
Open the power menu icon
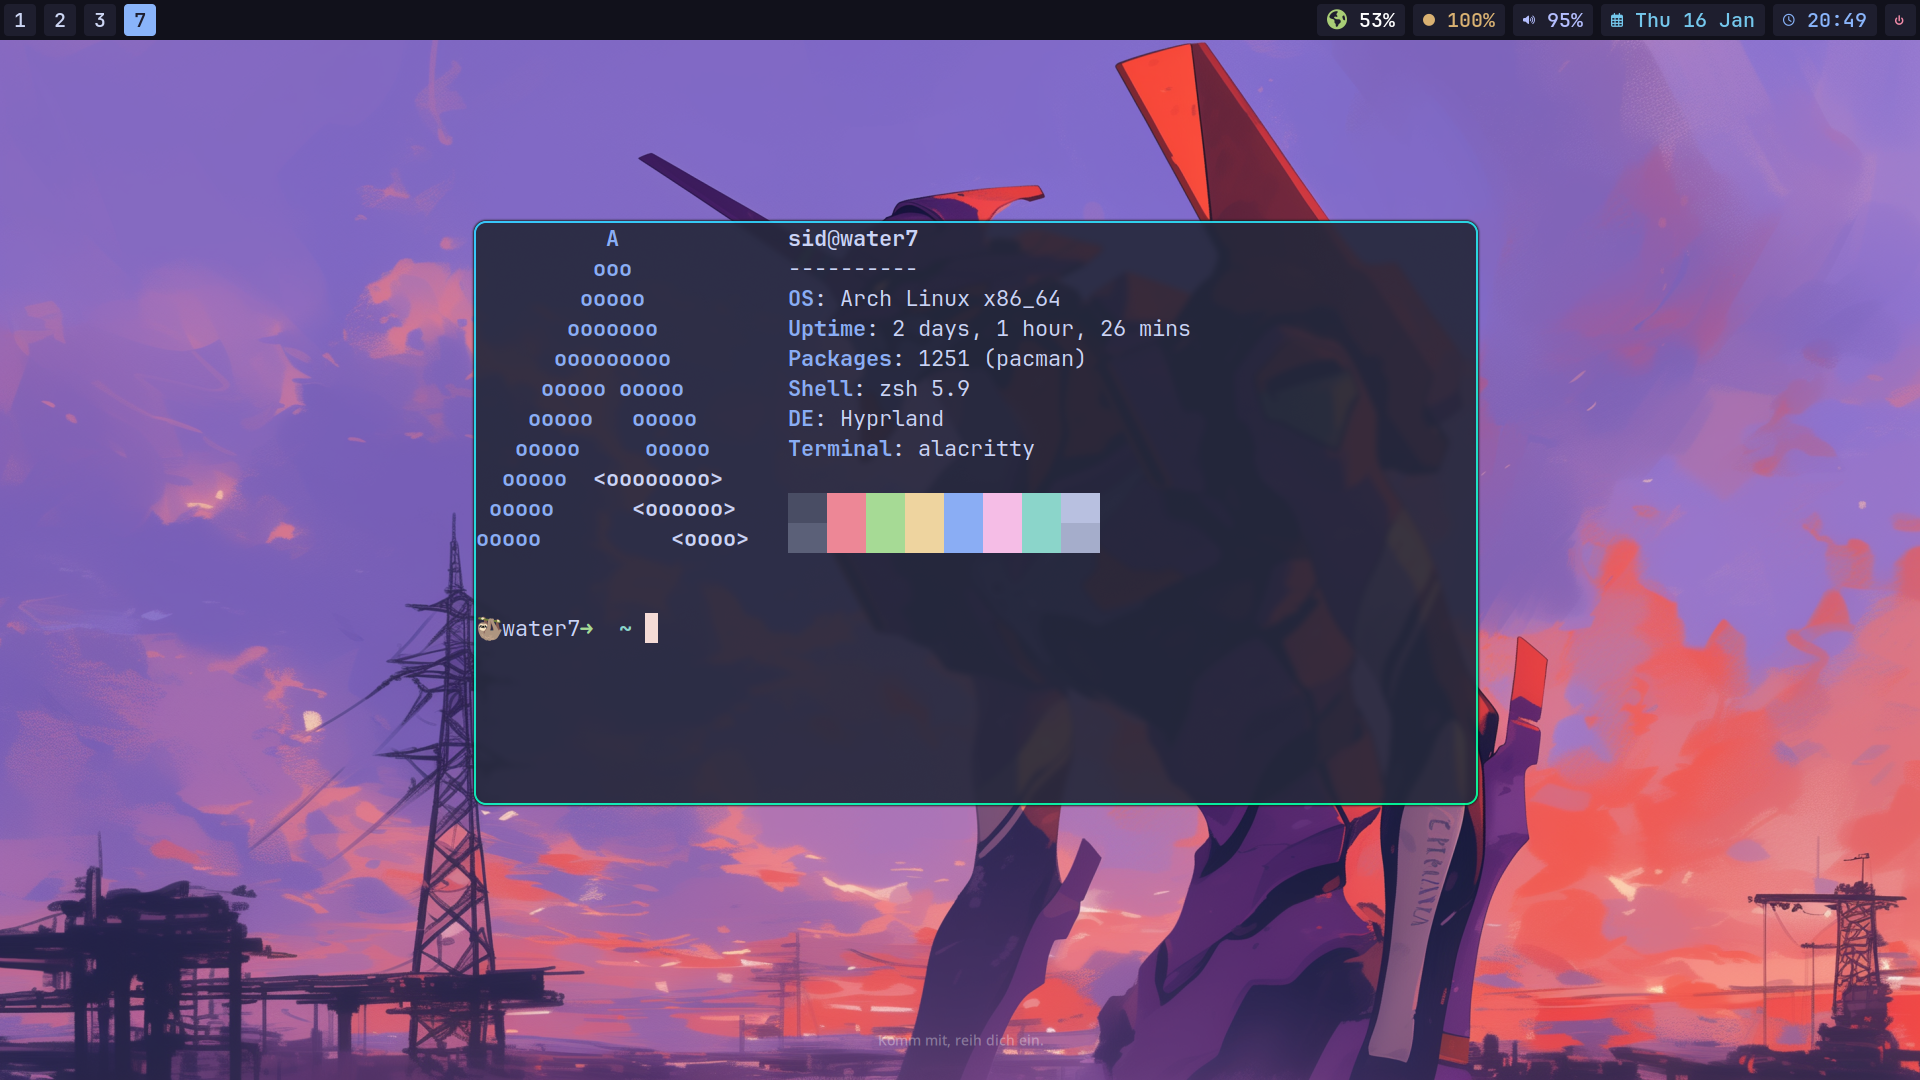(x=1899, y=20)
